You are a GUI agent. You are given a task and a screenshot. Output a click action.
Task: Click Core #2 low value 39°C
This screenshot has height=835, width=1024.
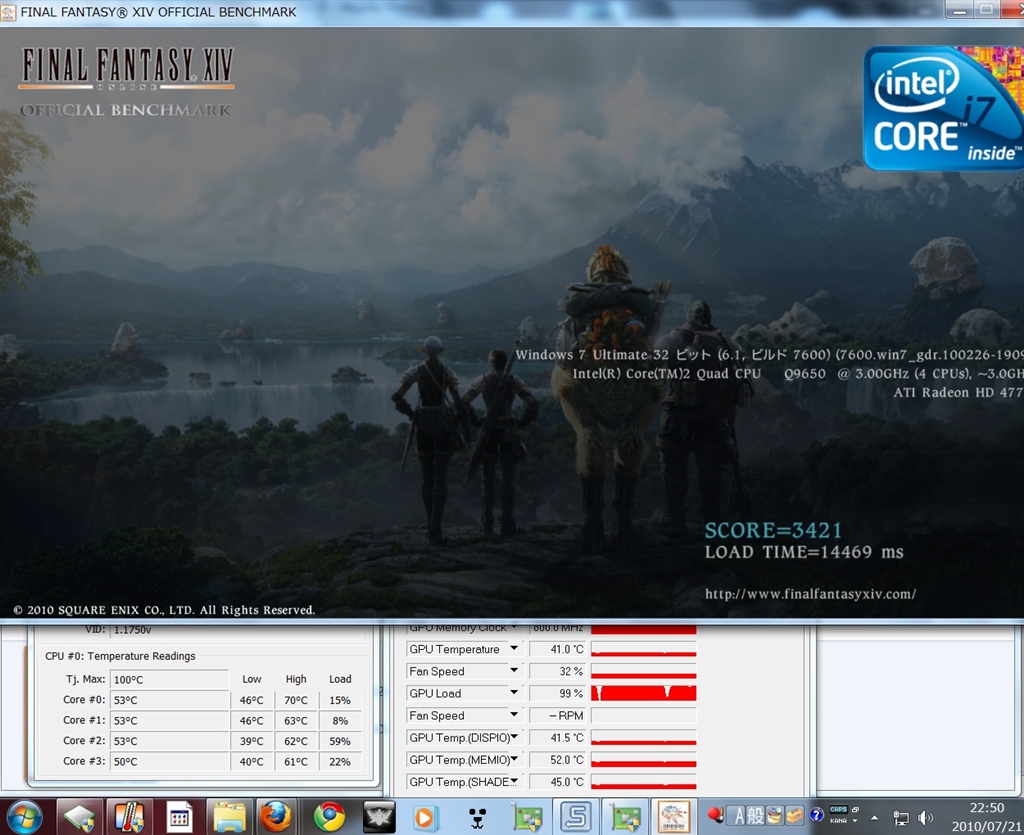[x=251, y=741]
